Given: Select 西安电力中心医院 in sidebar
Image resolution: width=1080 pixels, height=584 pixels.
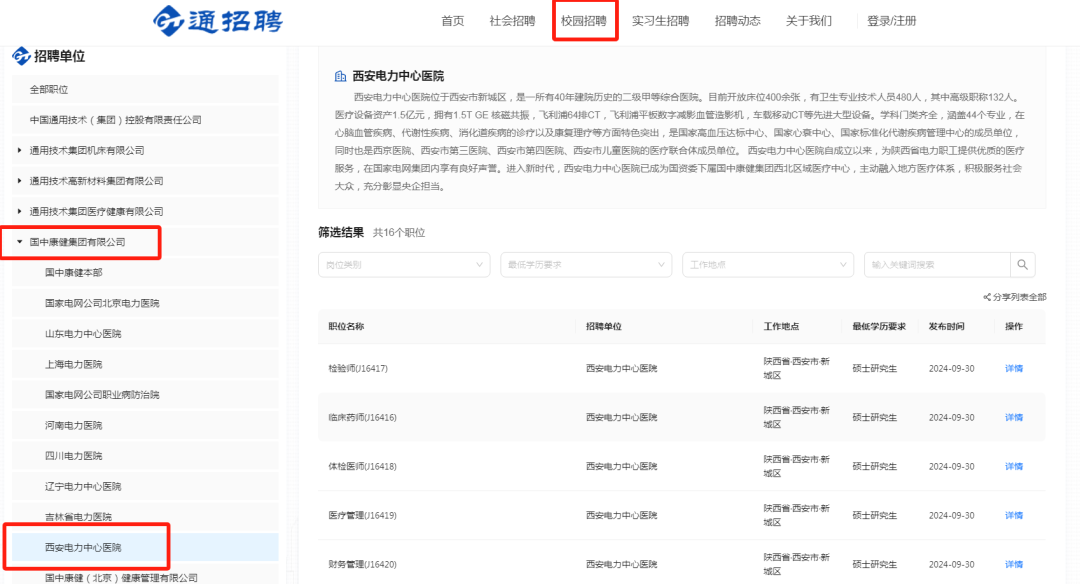Looking at the screenshot, I should click(x=145, y=548).
